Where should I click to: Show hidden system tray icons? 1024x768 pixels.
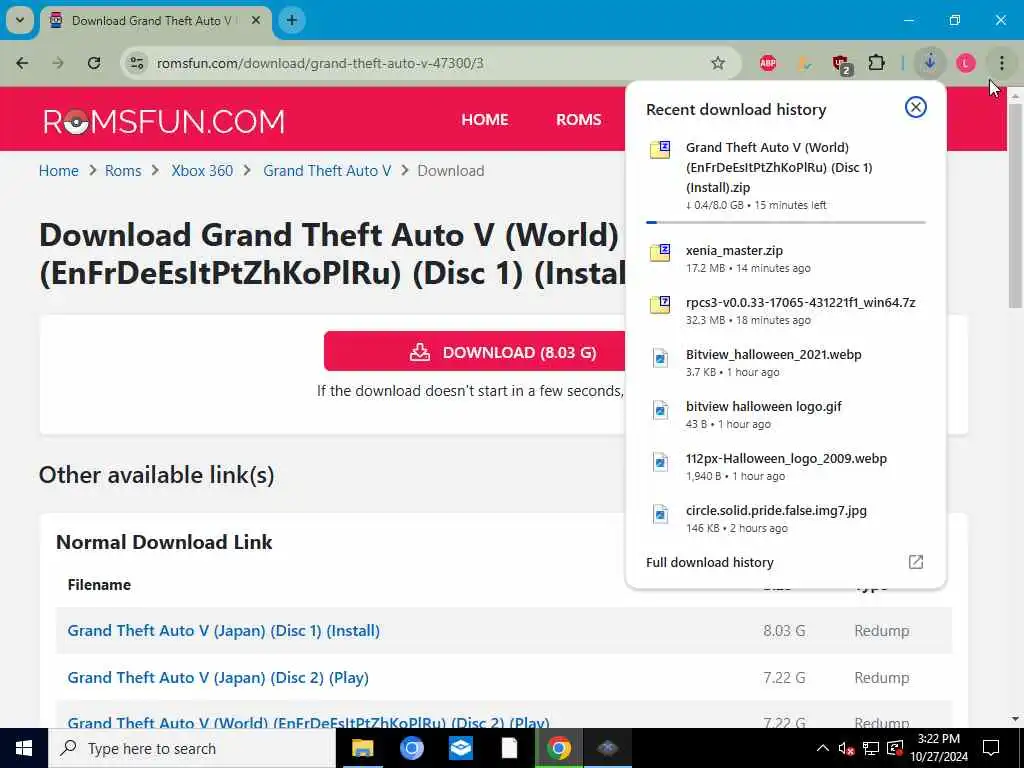[823, 748]
